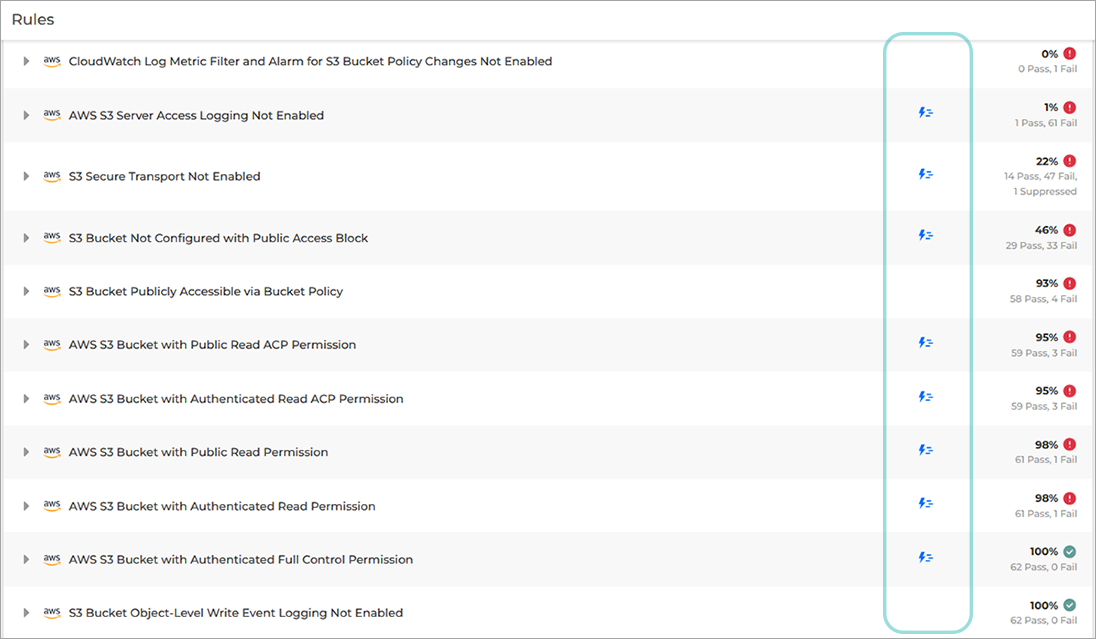The width and height of the screenshot is (1096, 639).
Task: Click remediation icon for Public Read Permission rule
Action: click(925, 450)
